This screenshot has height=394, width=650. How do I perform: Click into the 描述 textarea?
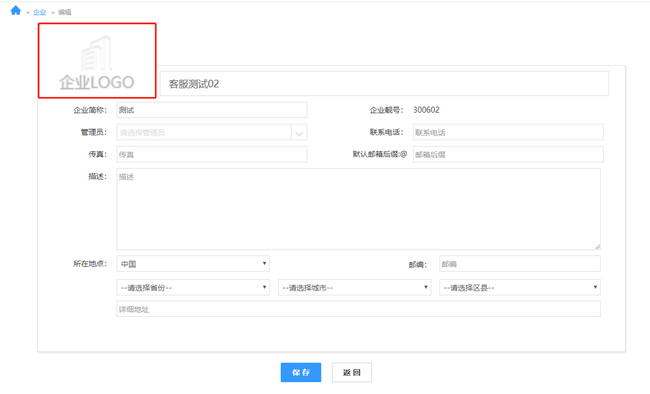(358, 209)
